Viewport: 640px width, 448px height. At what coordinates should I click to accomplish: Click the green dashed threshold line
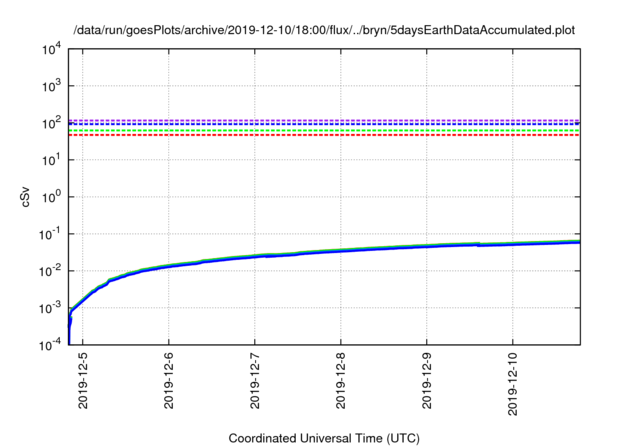tap(324, 130)
